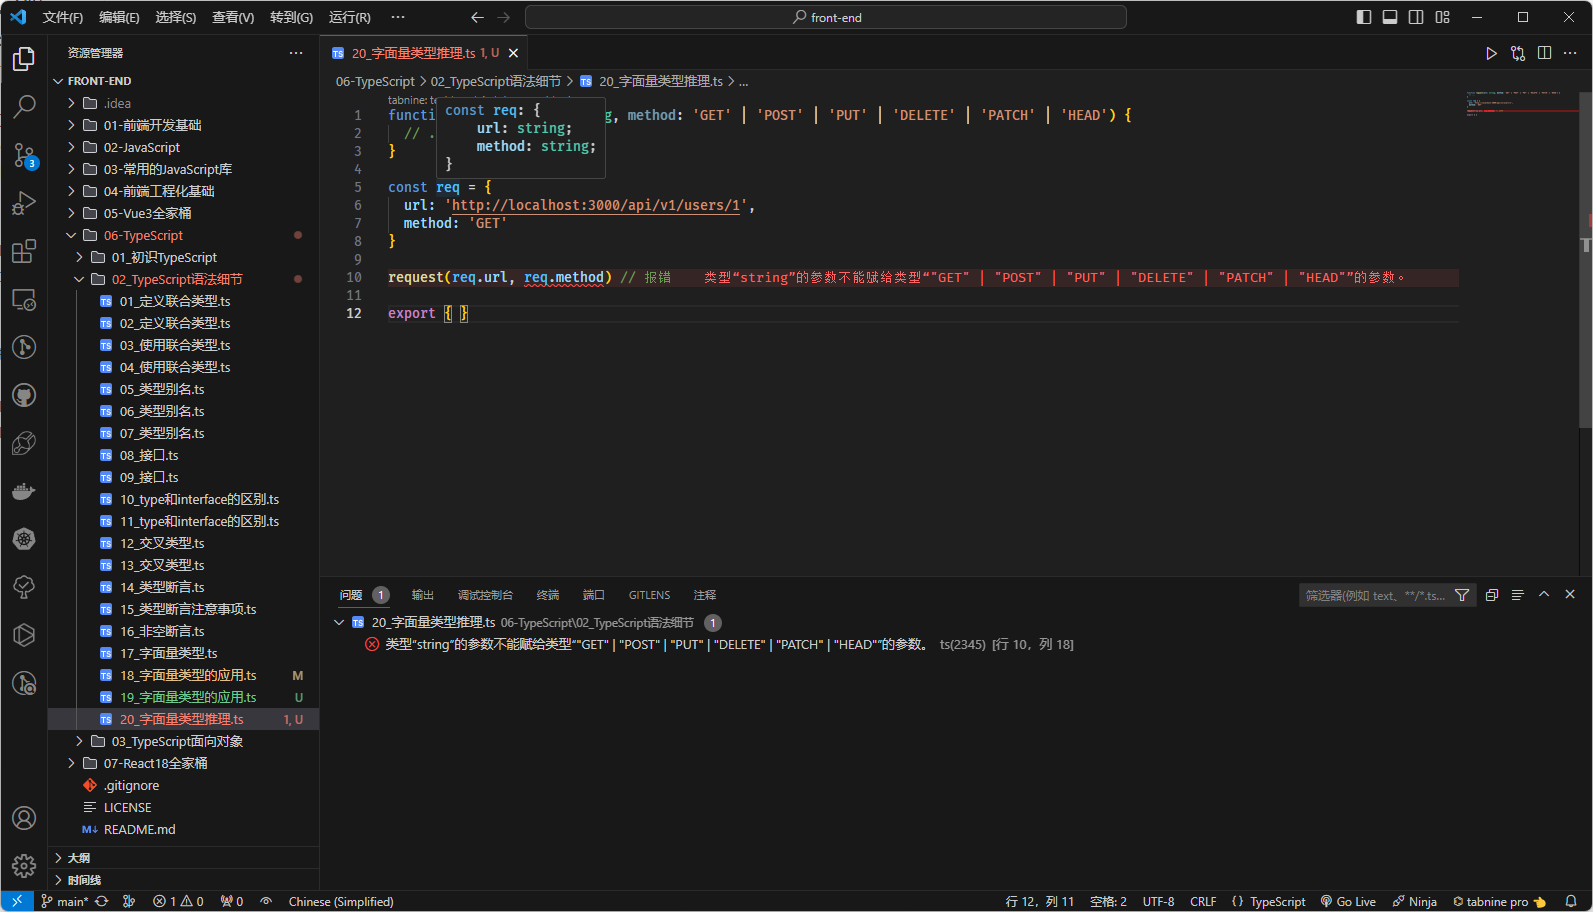
Task: Open the Search view in activity bar
Action: pyautogui.click(x=24, y=106)
